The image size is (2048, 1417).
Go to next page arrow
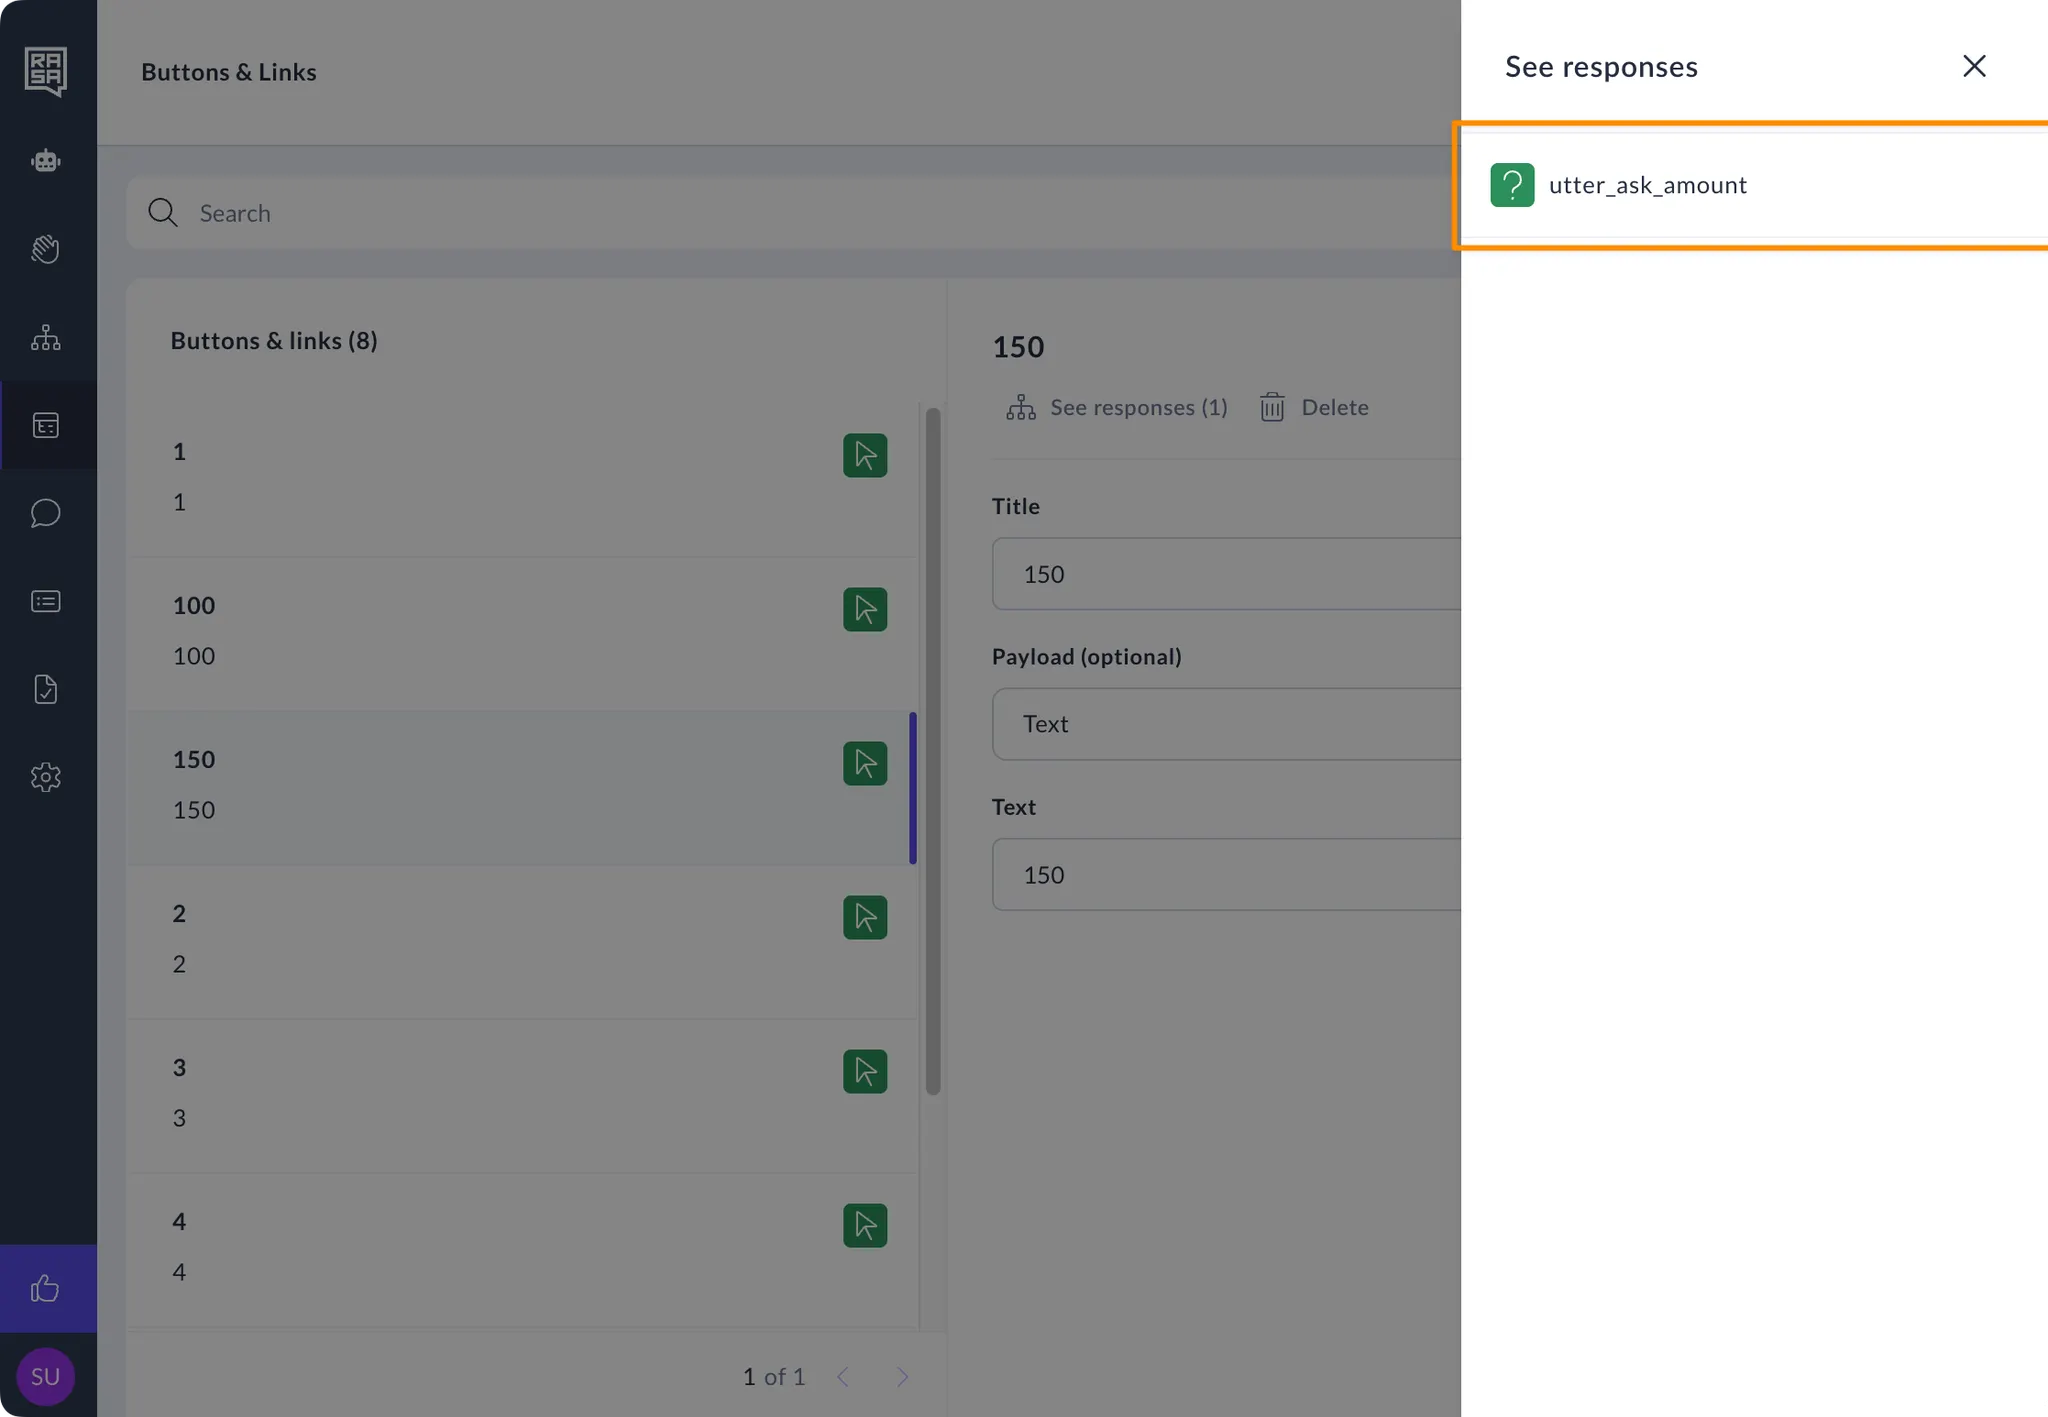902,1377
